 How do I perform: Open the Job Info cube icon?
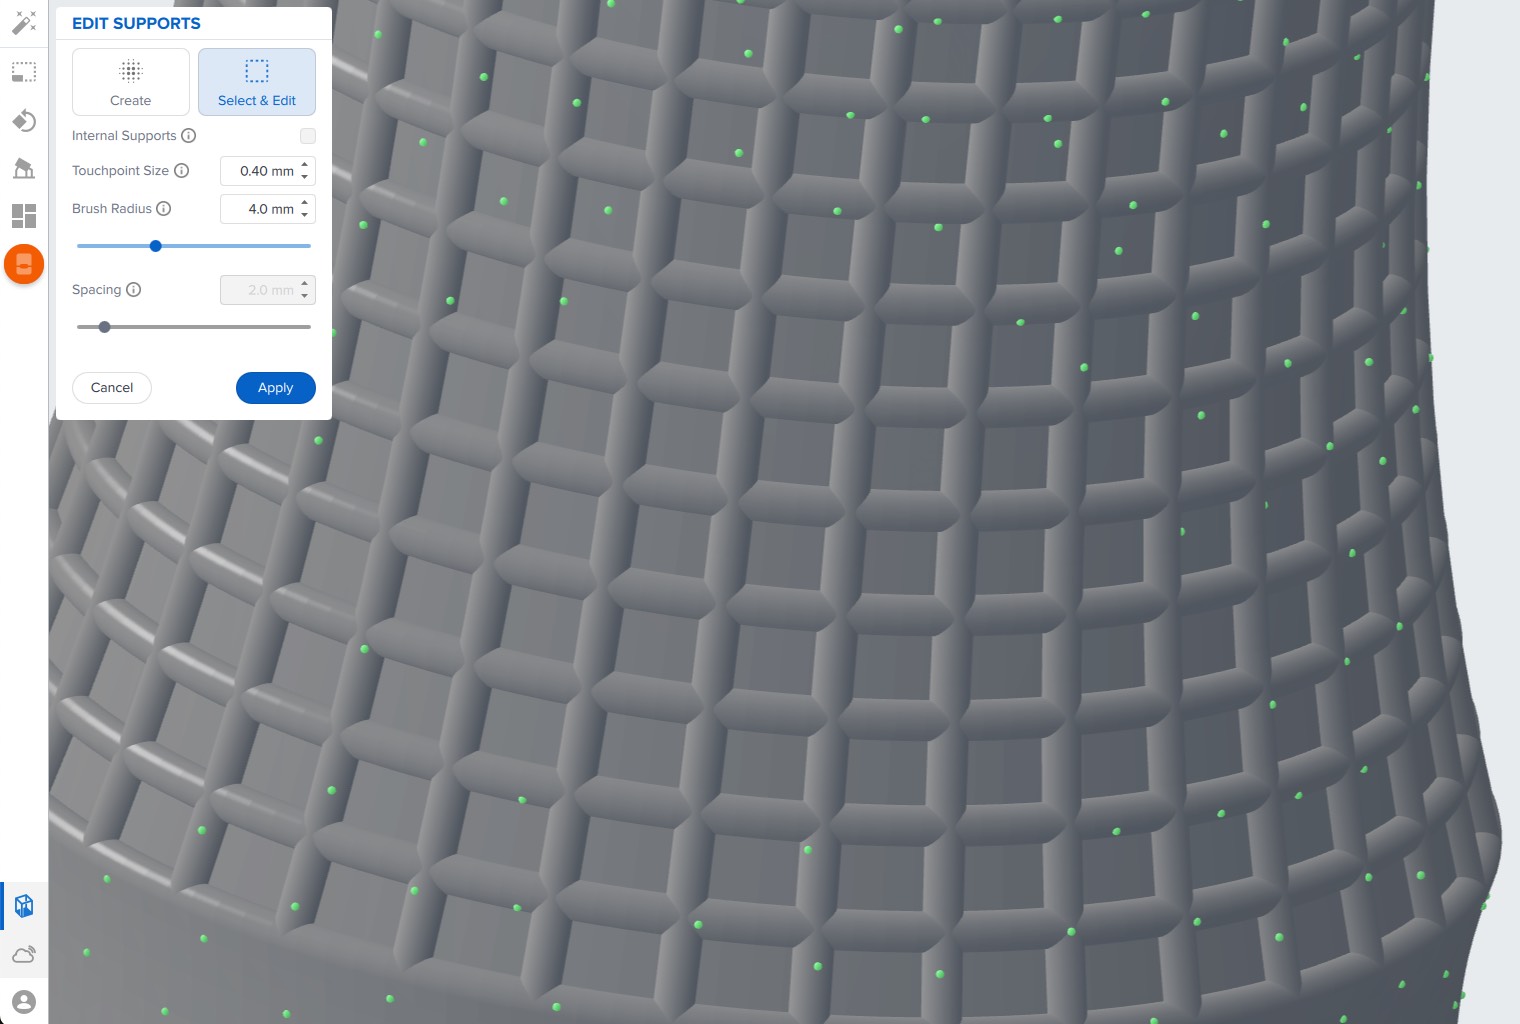click(24, 906)
